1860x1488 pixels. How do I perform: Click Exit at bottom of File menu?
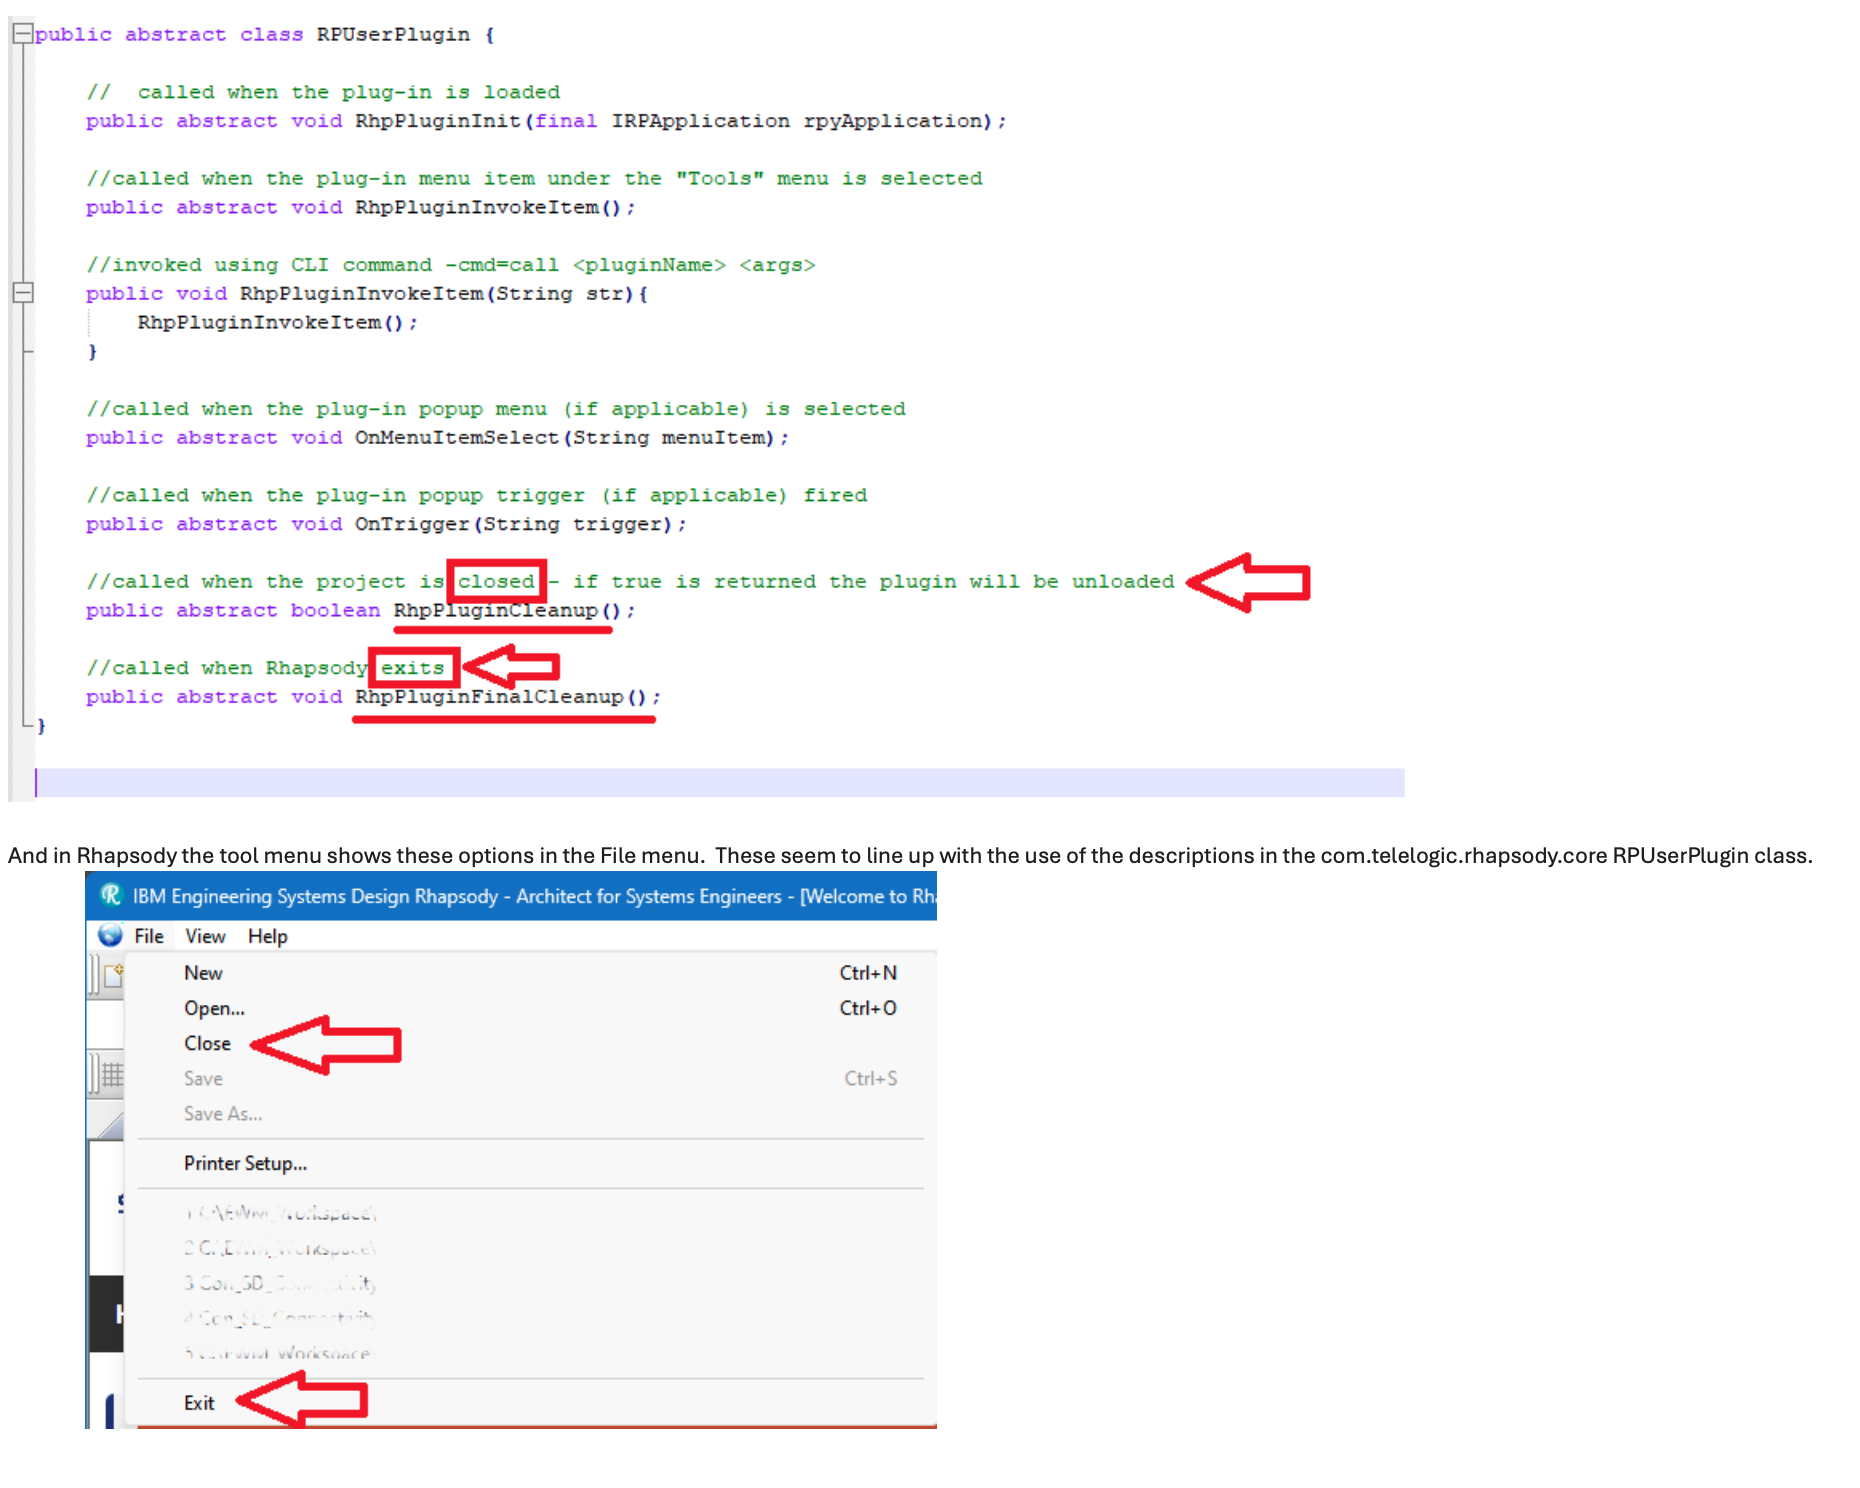tap(199, 1403)
